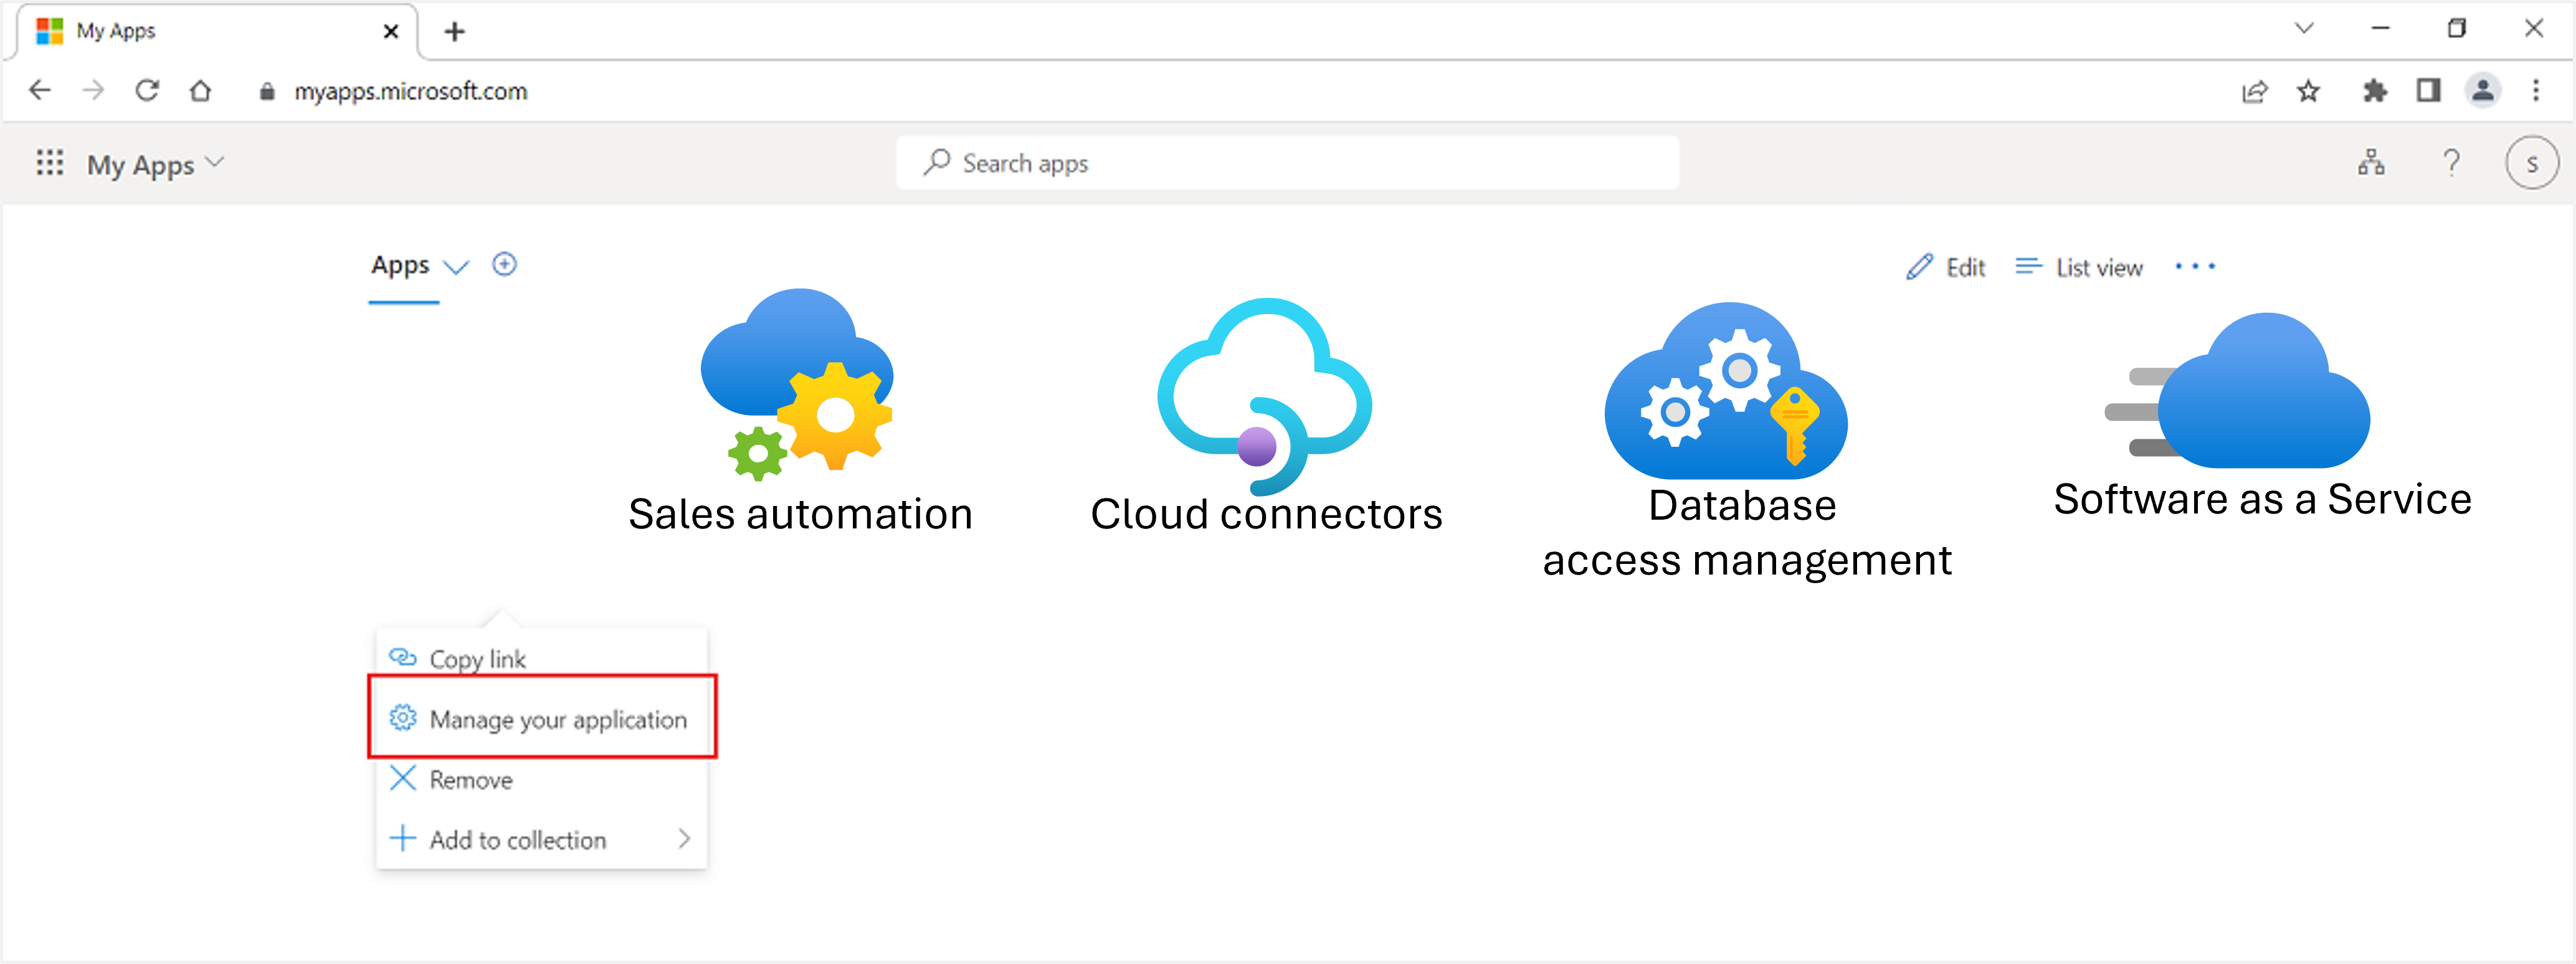Open the more options ellipsis menu
Image resolution: width=2576 pixels, height=964 pixels.
point(2195,267)
